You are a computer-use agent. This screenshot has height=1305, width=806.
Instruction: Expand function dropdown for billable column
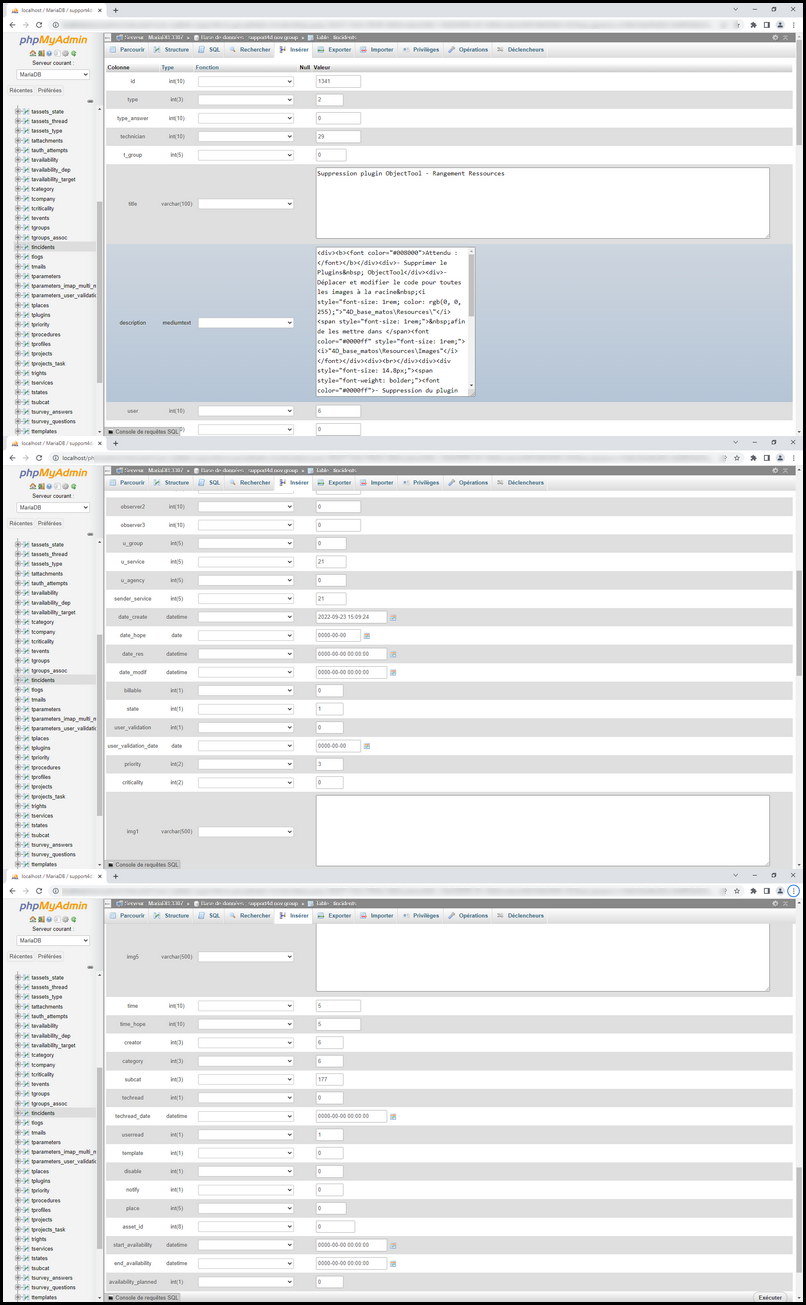point(246,691)
